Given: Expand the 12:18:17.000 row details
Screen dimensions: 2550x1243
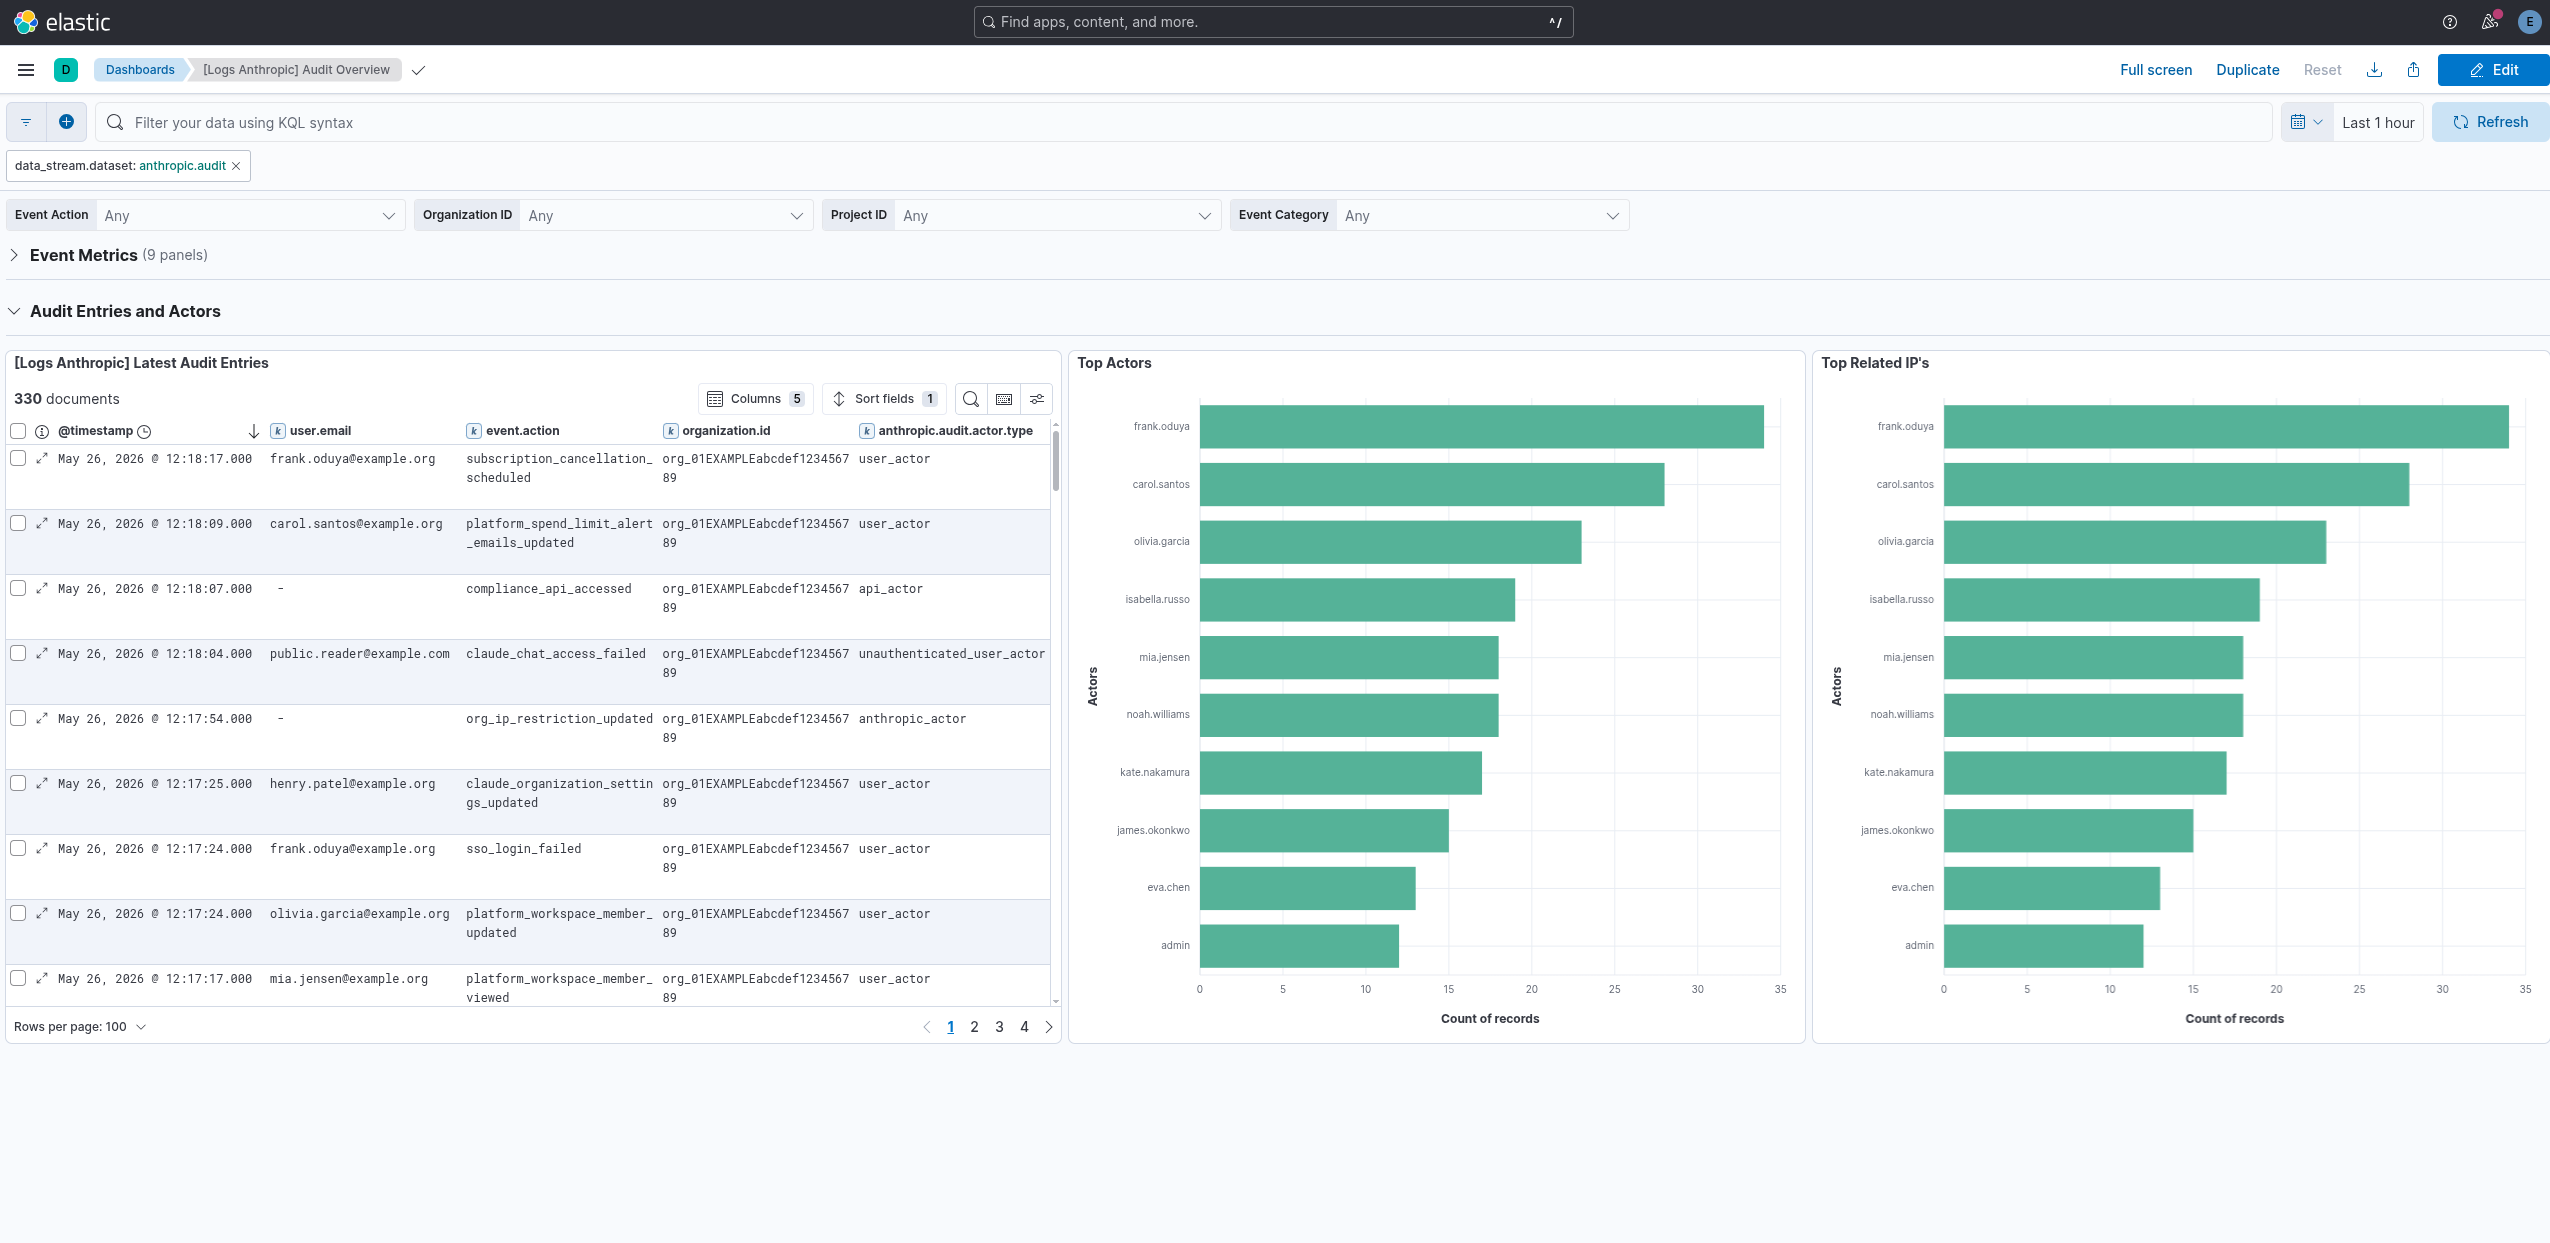Looking at the screenshot, I should click(x=42, y=458).
